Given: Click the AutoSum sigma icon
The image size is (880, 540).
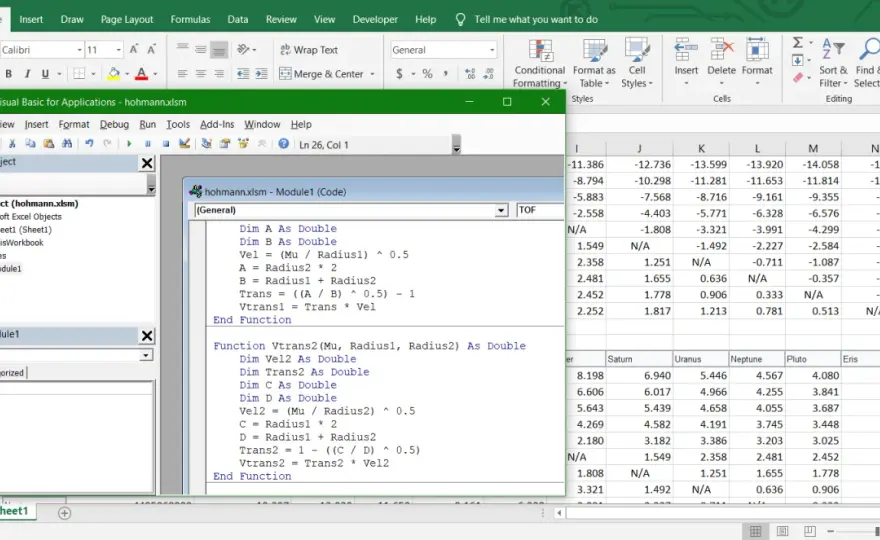Looking at the screenshot, I should 798,43.
